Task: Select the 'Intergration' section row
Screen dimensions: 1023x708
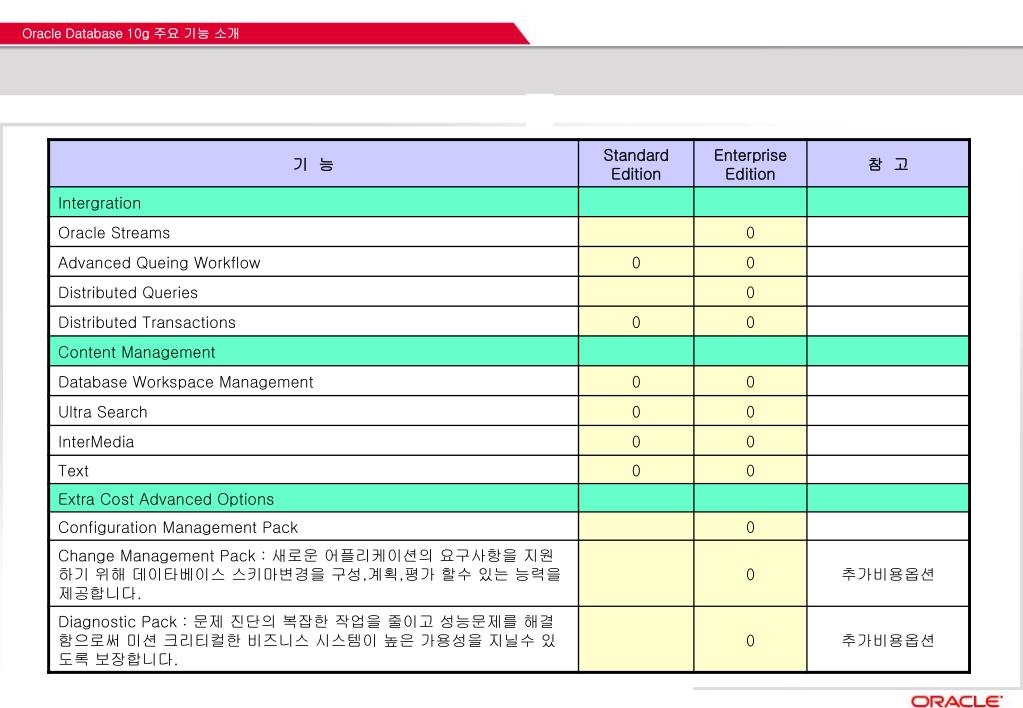Action: (x=509, y=202)
